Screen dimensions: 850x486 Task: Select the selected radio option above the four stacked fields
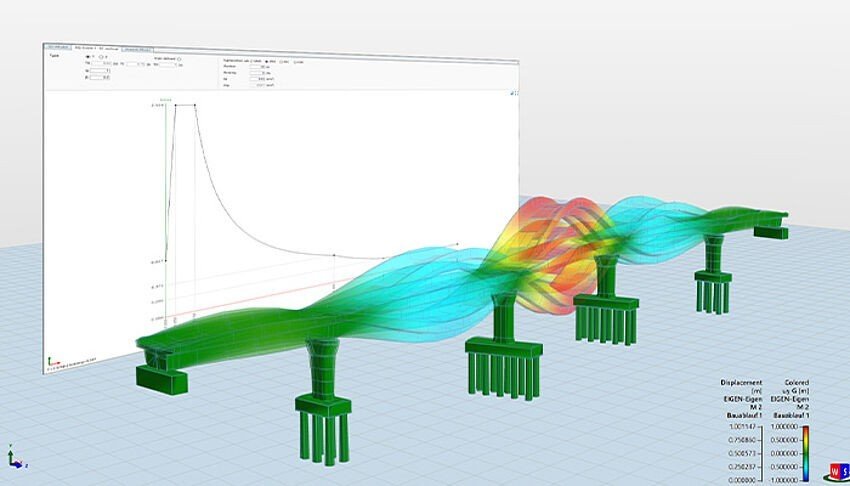(267, 61)
